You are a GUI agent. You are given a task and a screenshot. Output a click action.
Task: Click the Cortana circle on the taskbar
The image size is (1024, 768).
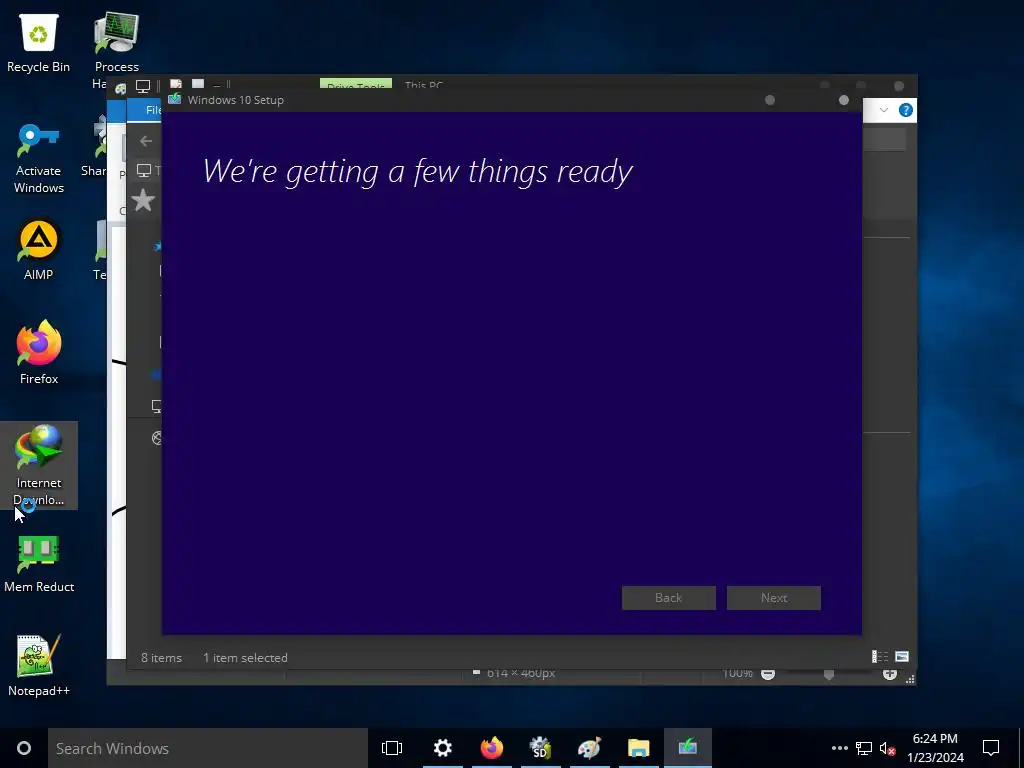coord(24,748)
